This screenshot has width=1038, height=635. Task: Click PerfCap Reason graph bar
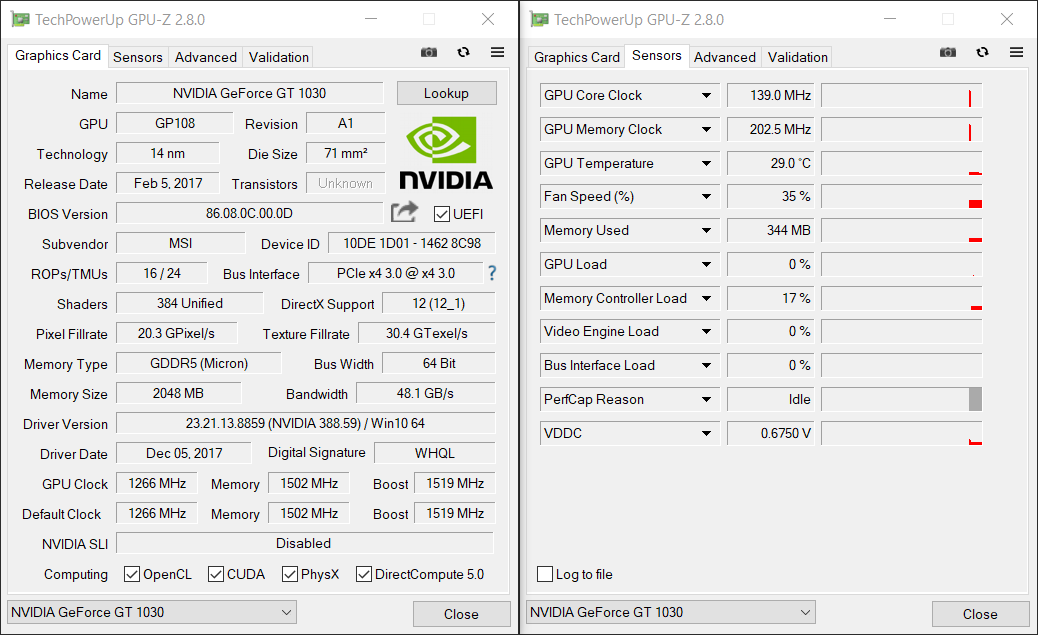pos(902,399)
